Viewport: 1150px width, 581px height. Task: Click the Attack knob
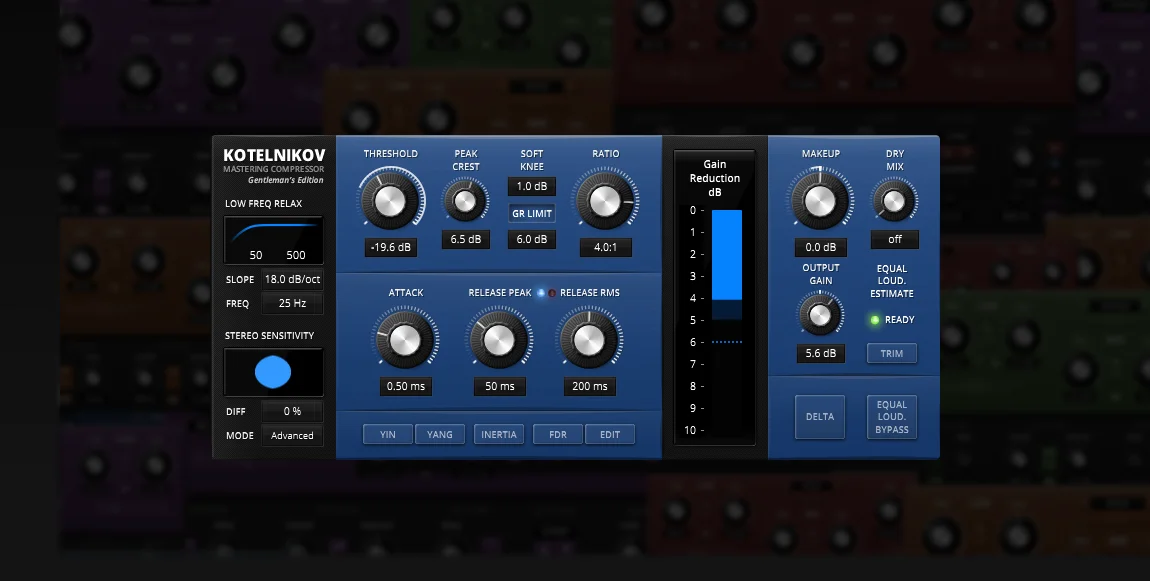tap(405, 339)
